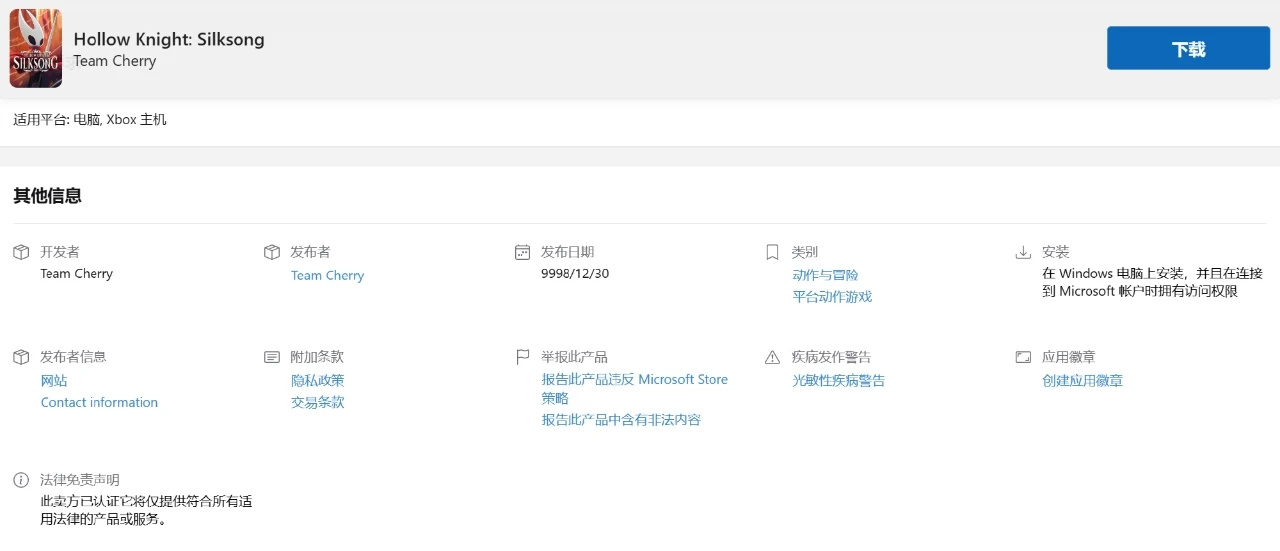Open the 光敏性疾病警告 warning link
1280x551 pixels.
pos(838,381)
